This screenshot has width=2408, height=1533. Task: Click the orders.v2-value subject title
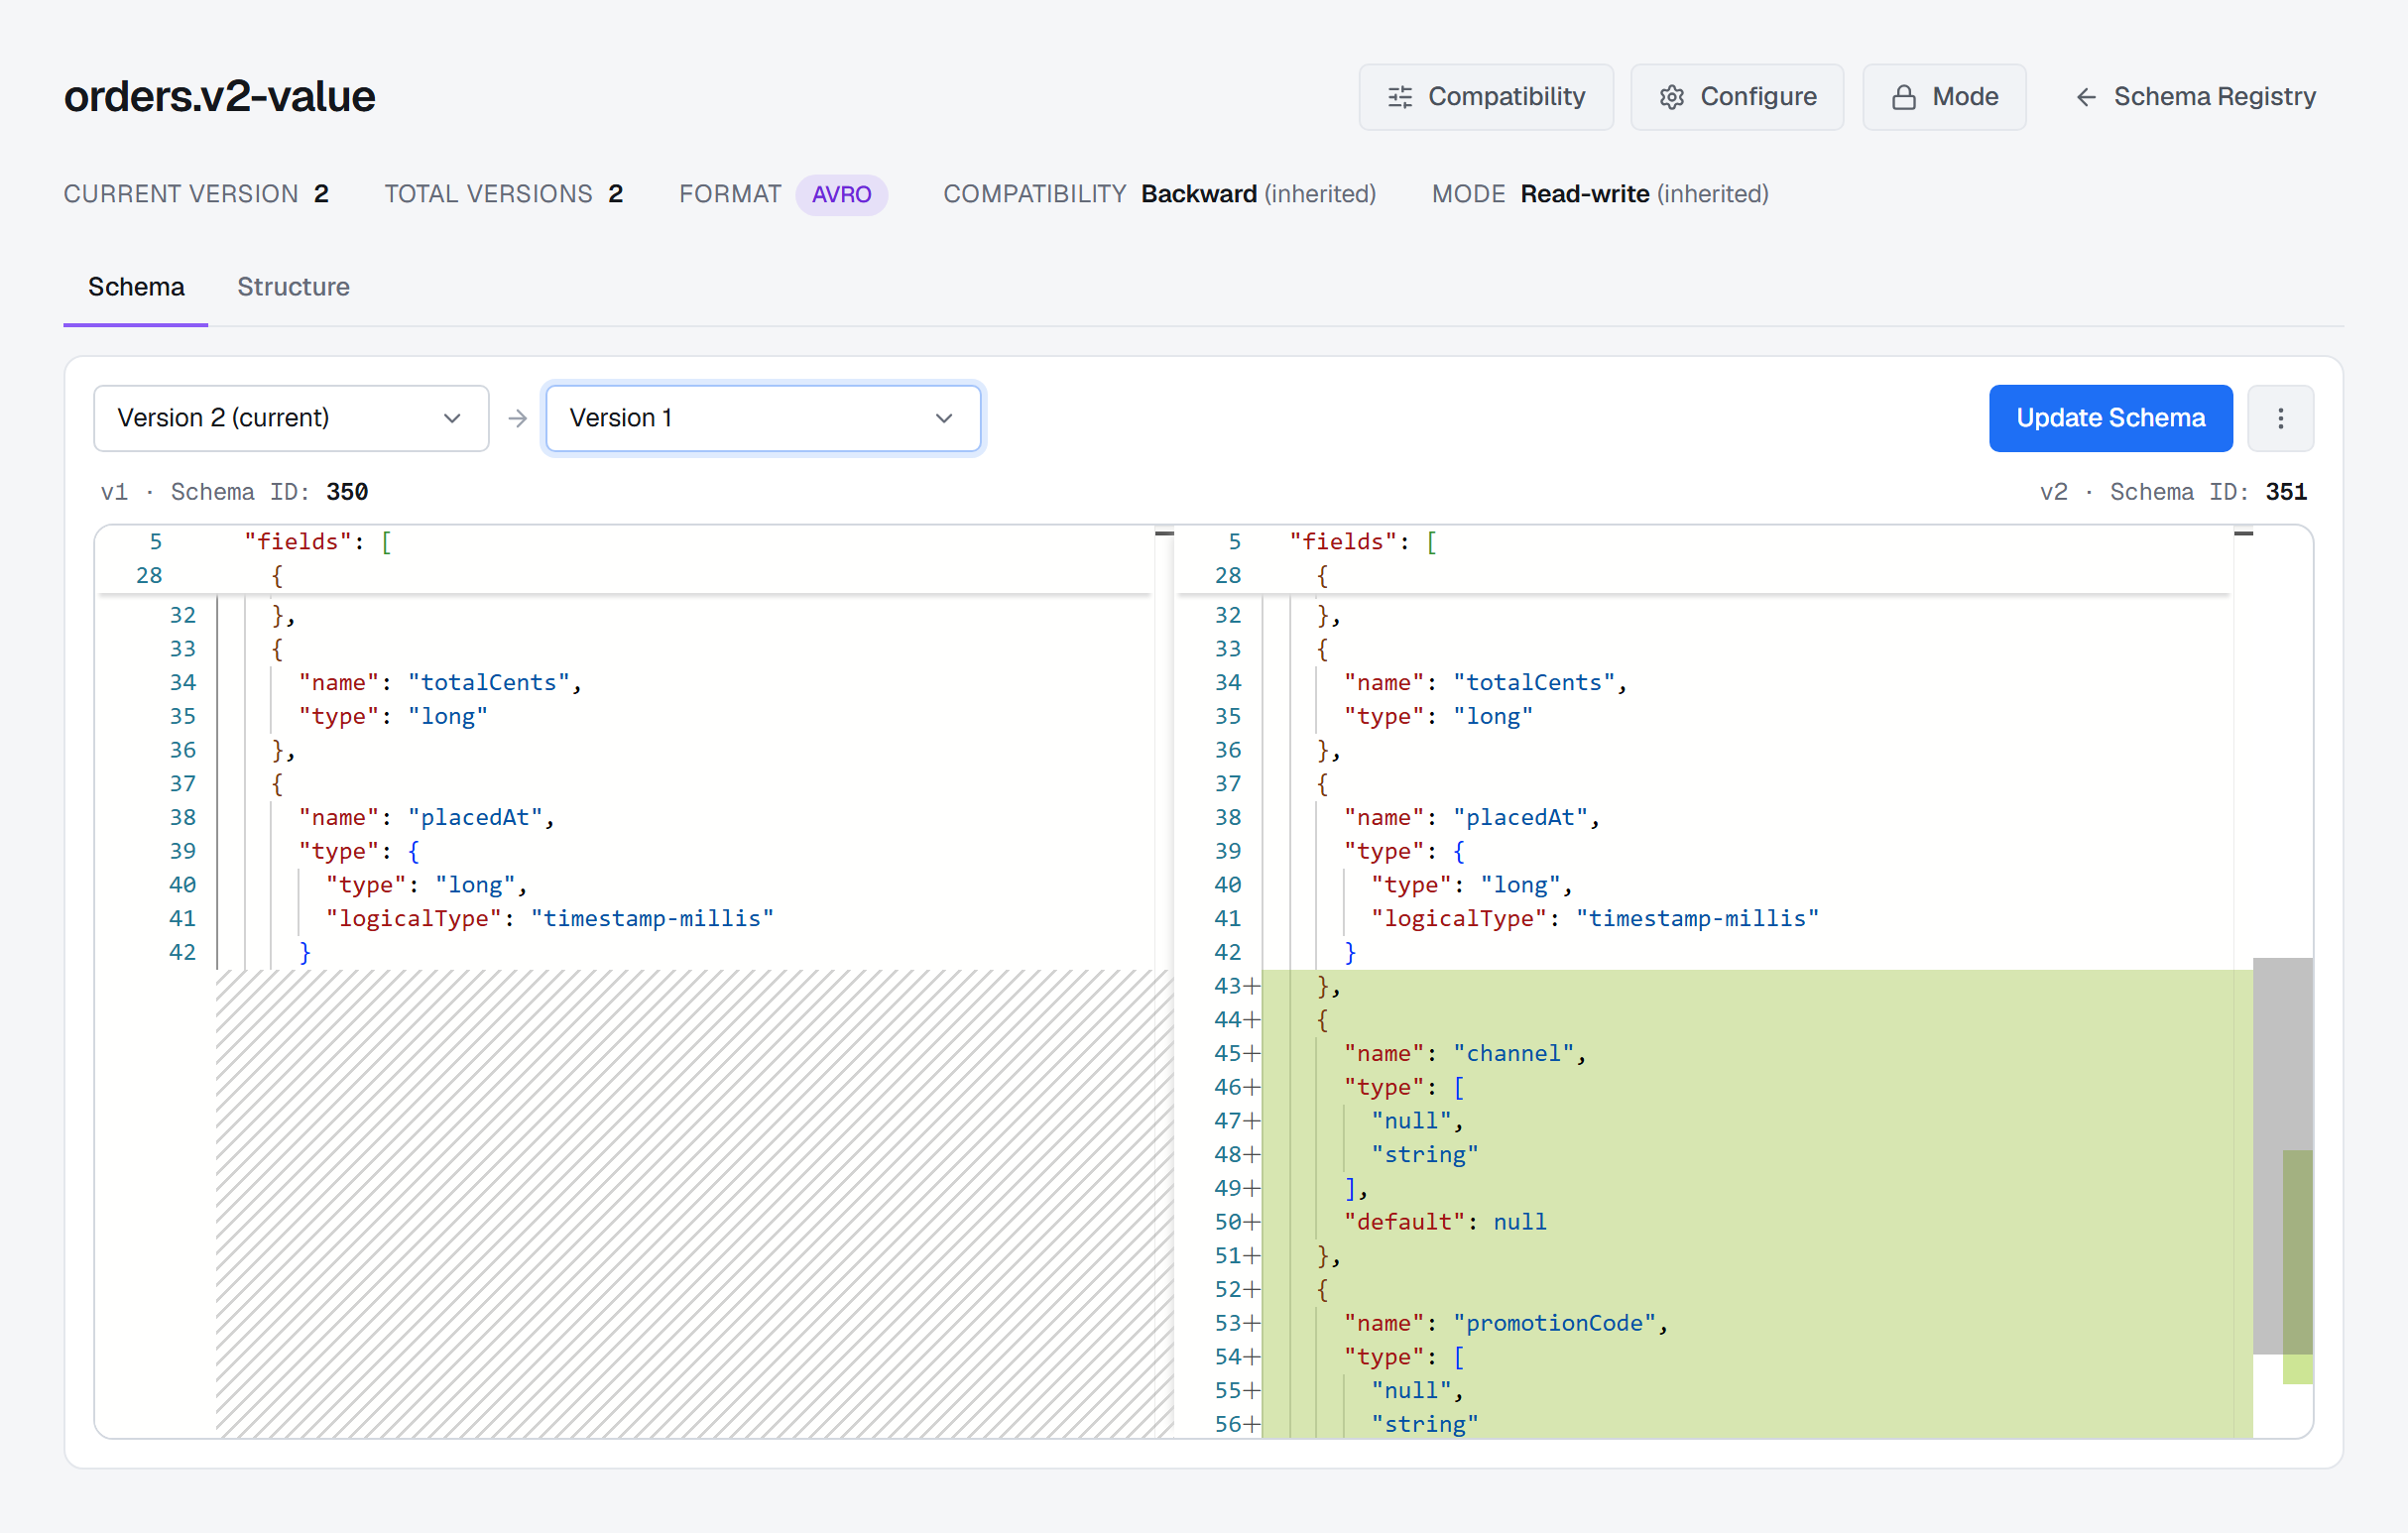pyautogui.click(x=220, y=96)
